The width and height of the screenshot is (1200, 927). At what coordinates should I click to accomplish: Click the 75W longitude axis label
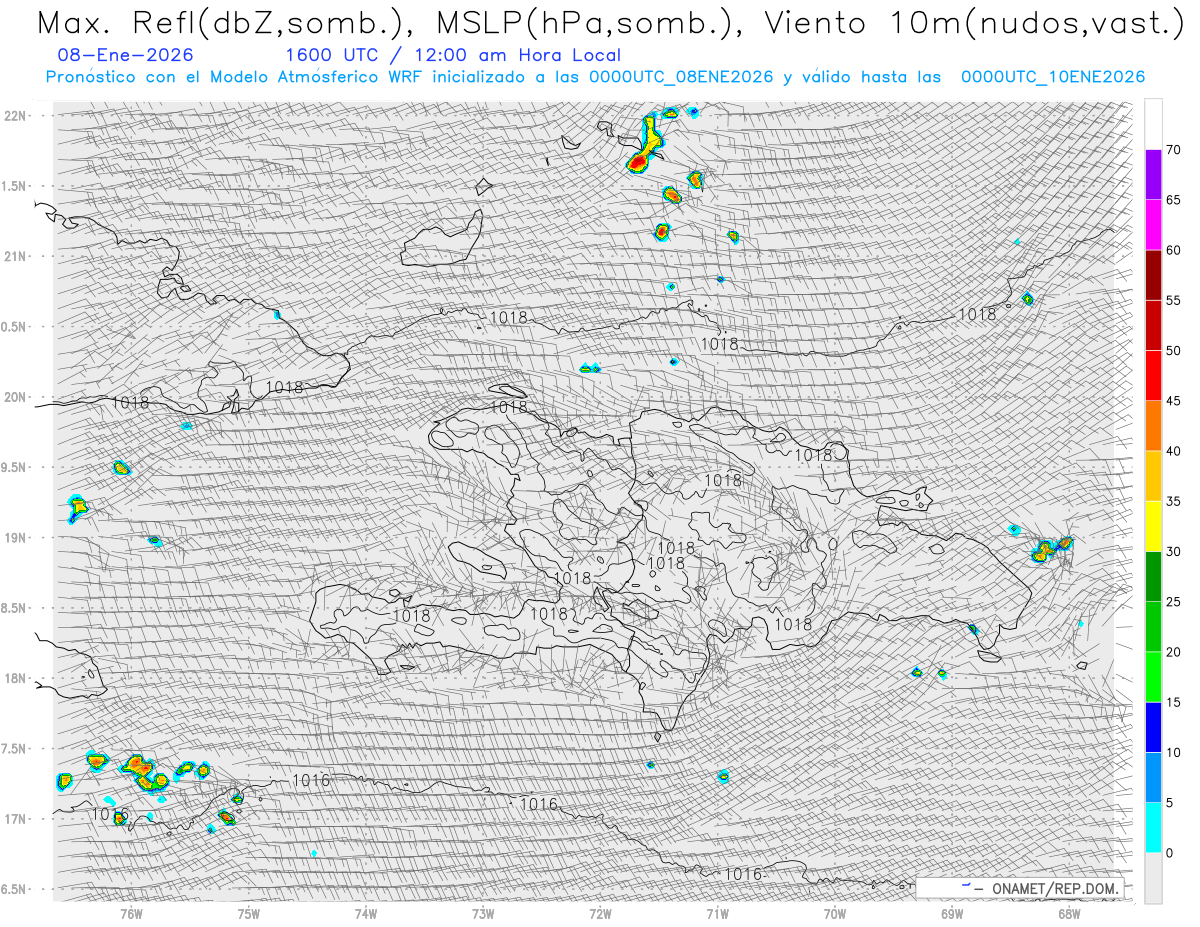click(x=248, y=912)
